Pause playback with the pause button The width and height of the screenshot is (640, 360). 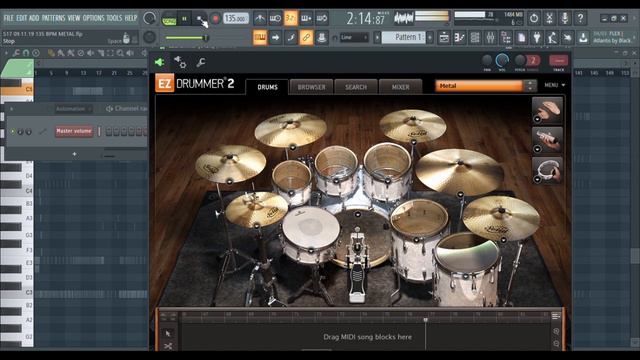pyautogui.click(x=184, y=19)
